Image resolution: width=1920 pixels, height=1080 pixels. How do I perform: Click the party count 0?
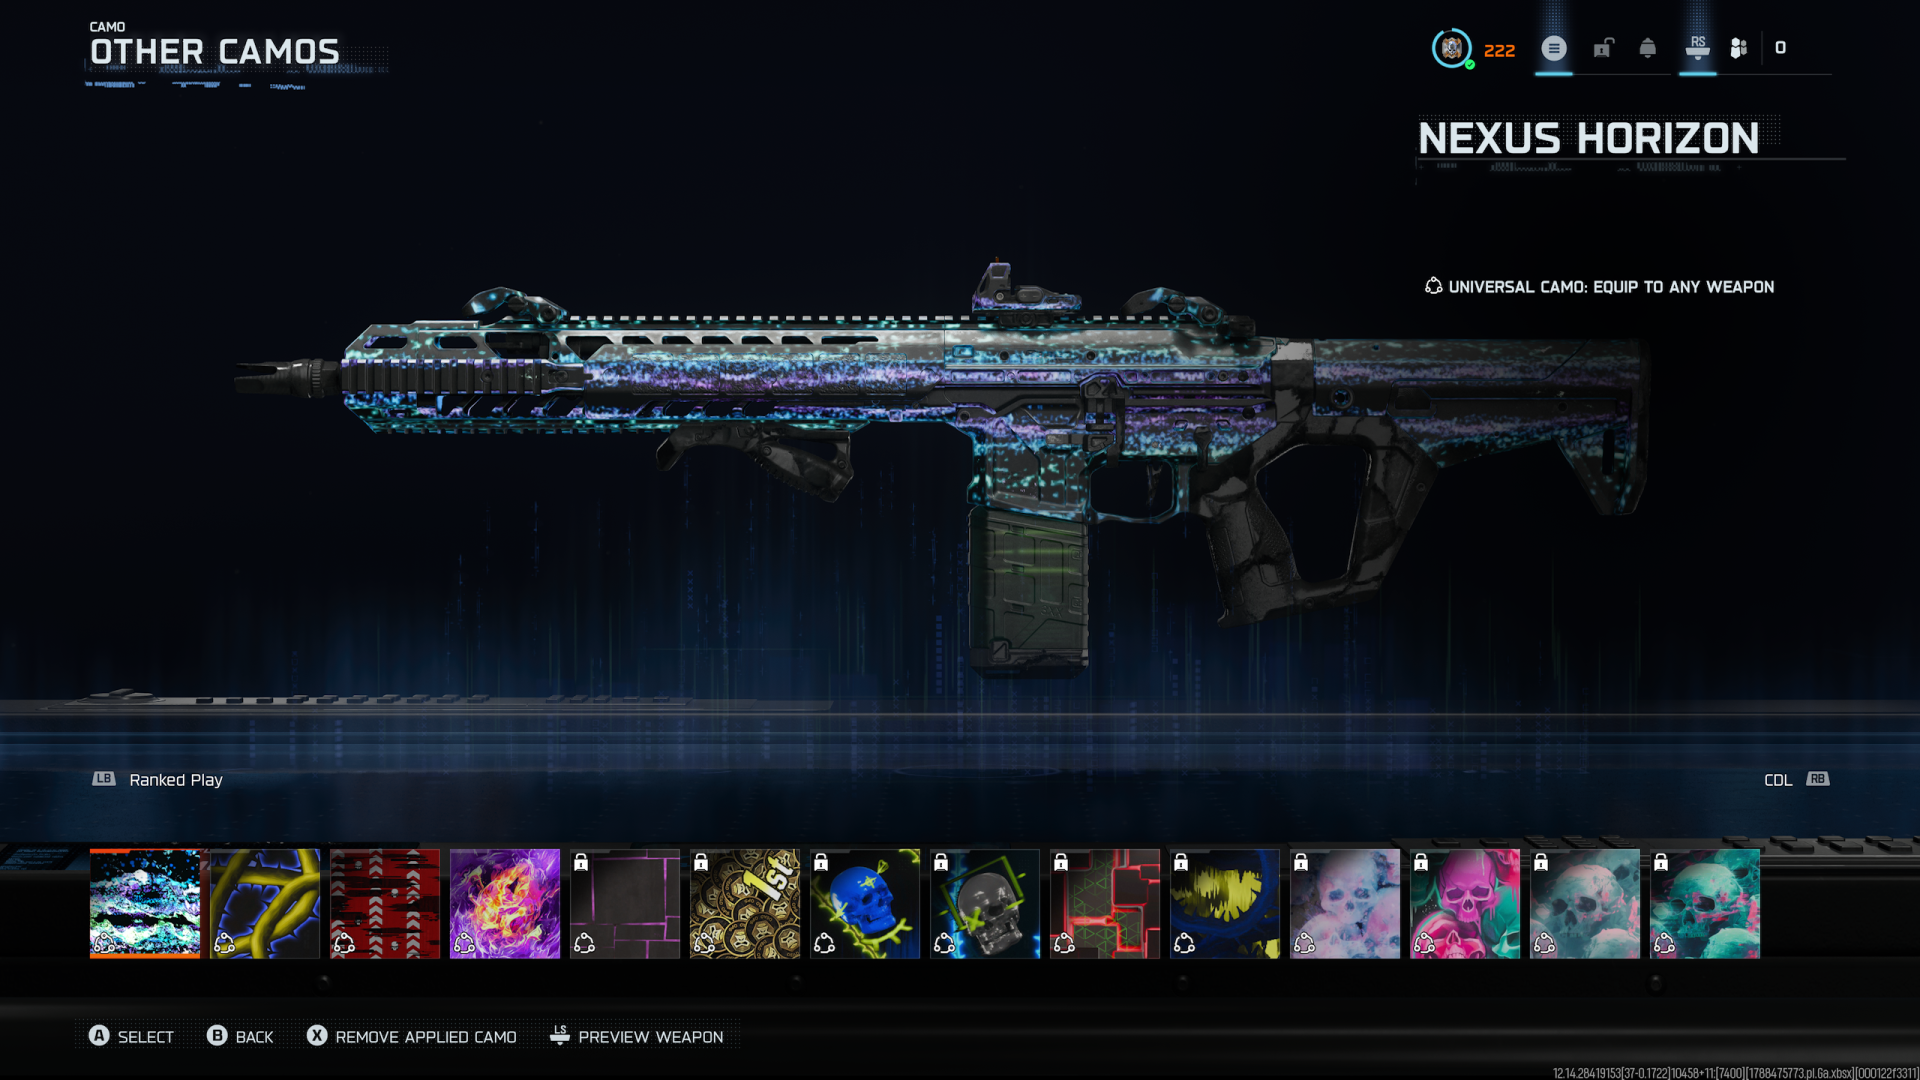[x=1781, y=48]
